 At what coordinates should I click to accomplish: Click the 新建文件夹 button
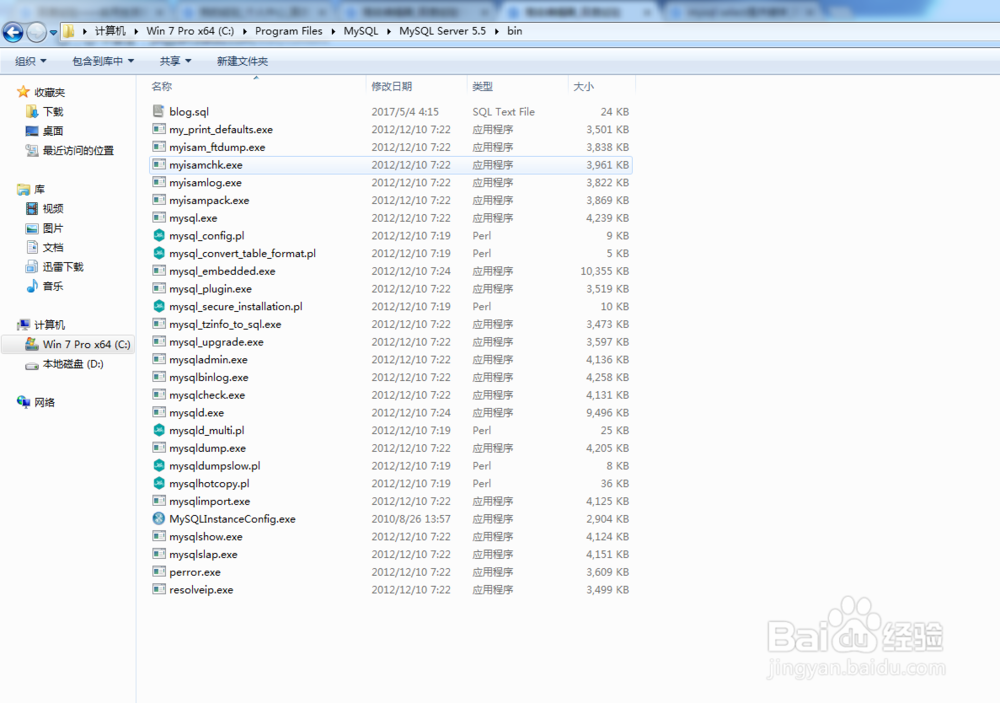(x=242, y=61)
